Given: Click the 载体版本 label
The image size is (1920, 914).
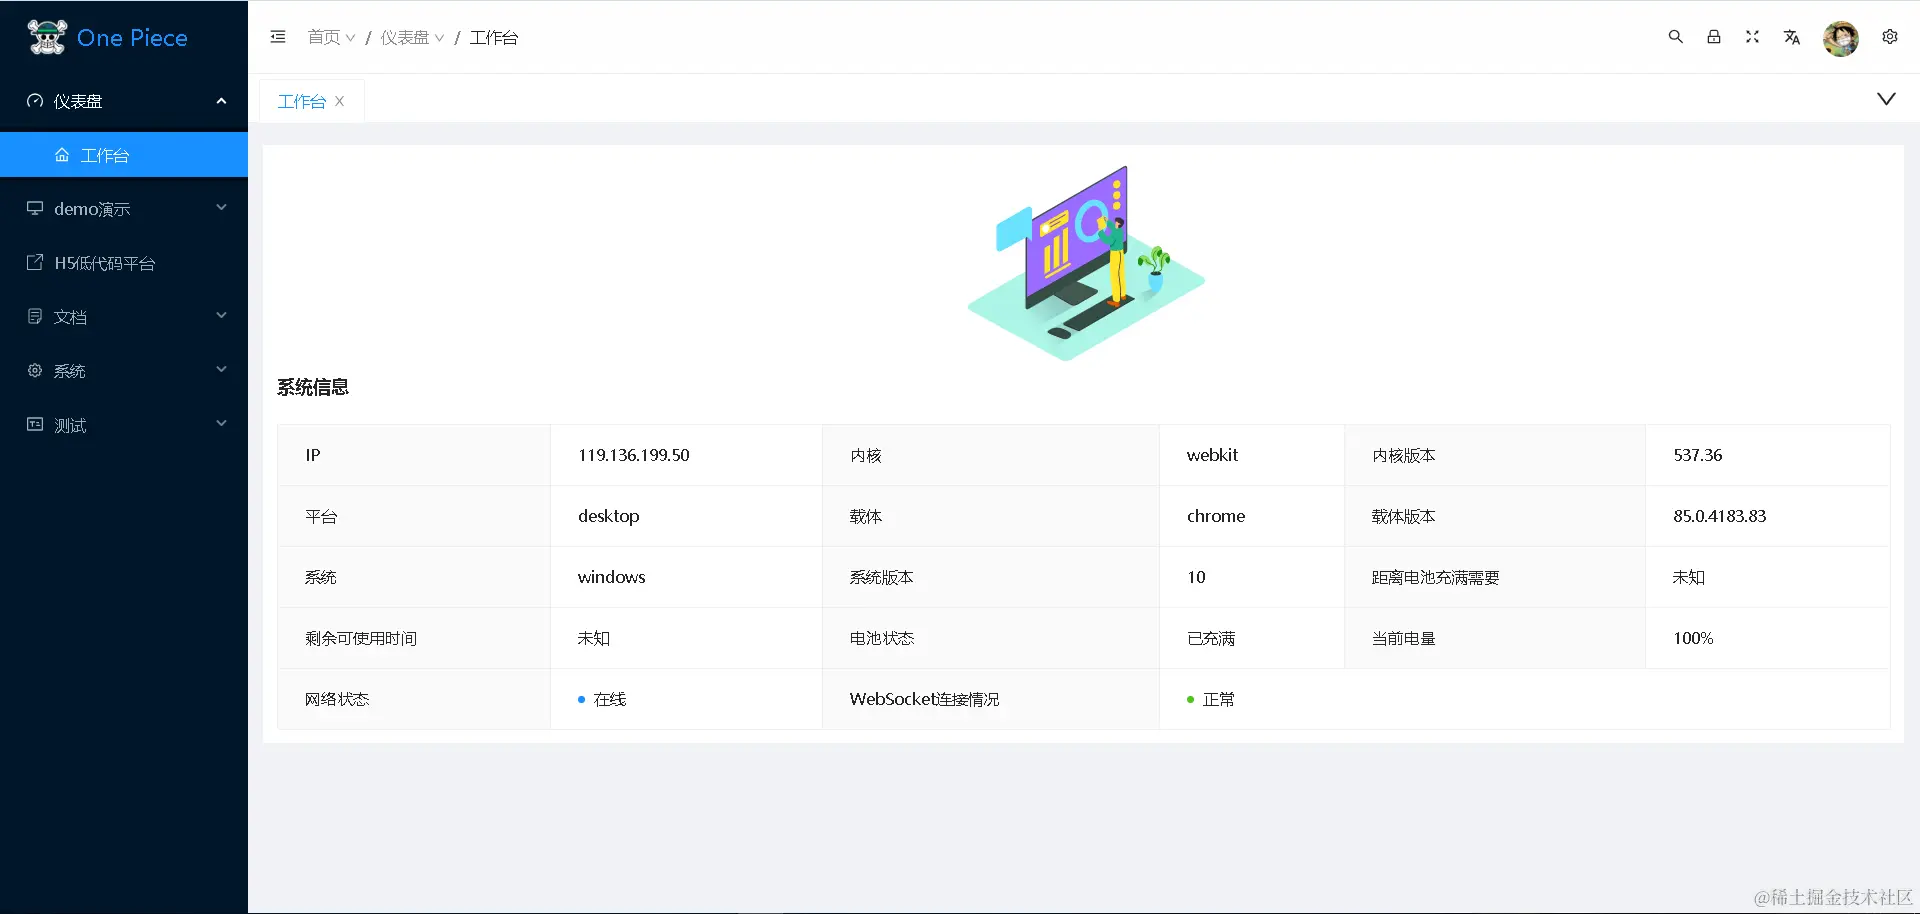Looking at the screenshot, I should pyautogui.click(x=1403, y=516).
